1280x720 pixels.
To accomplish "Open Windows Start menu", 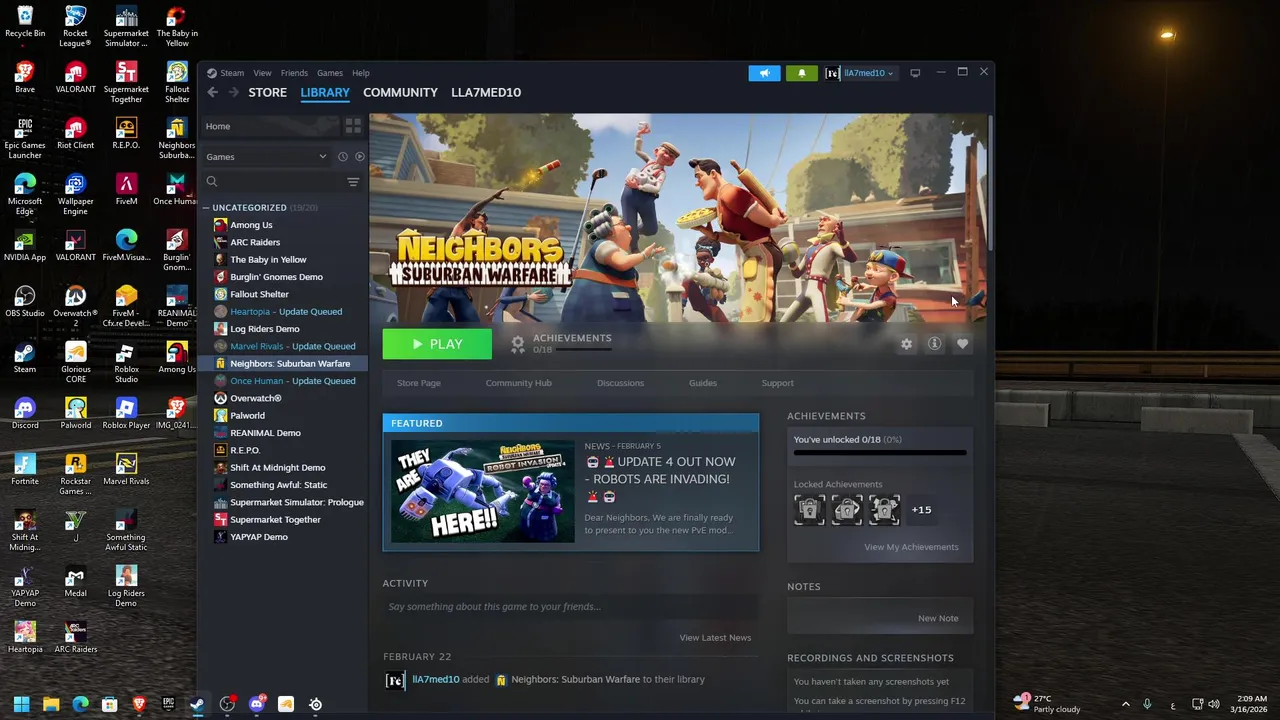I will pyautogui.click(x=22, y=704).
